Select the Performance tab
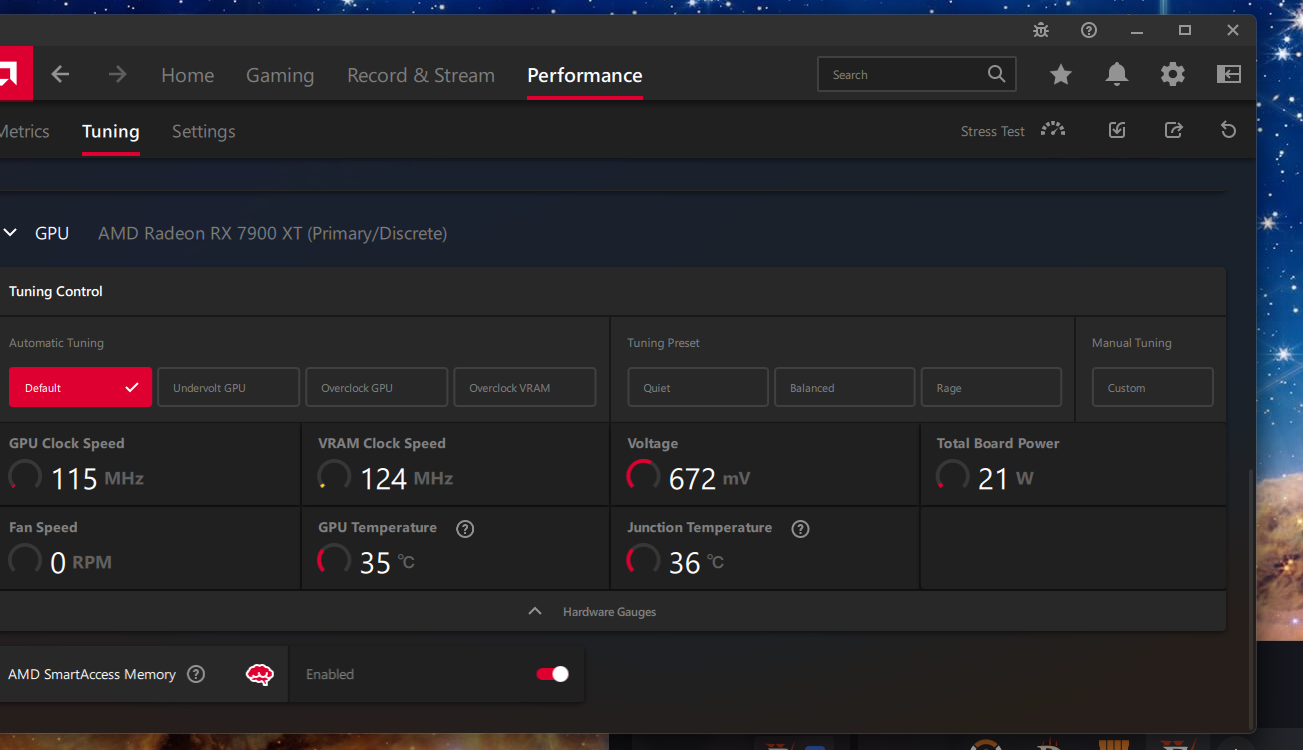 point(585,75)
